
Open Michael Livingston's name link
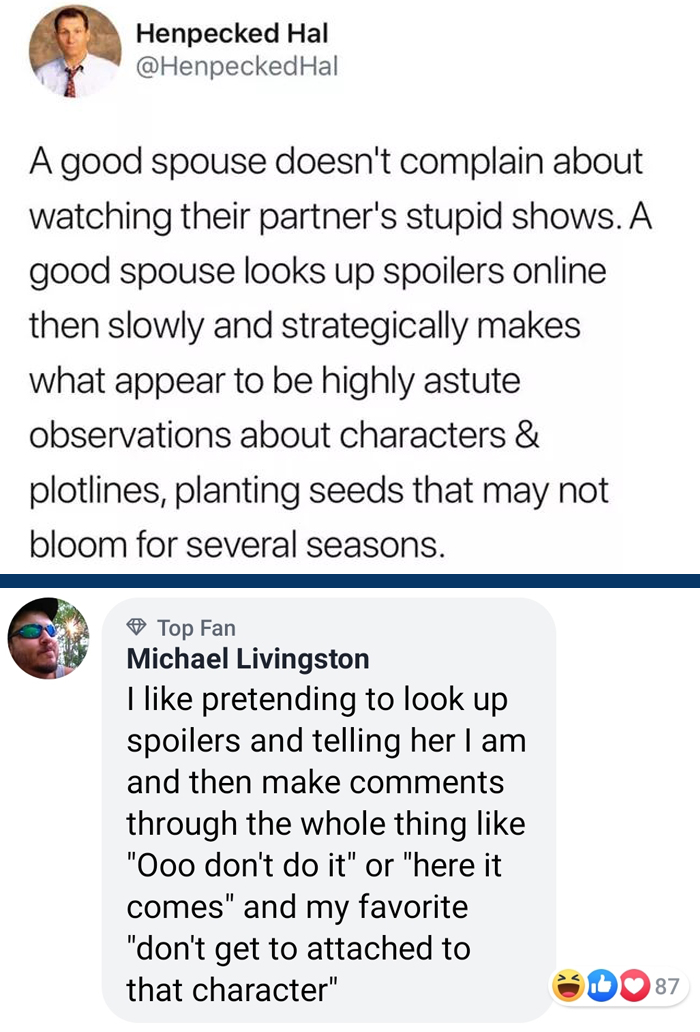tap(248, 659)
